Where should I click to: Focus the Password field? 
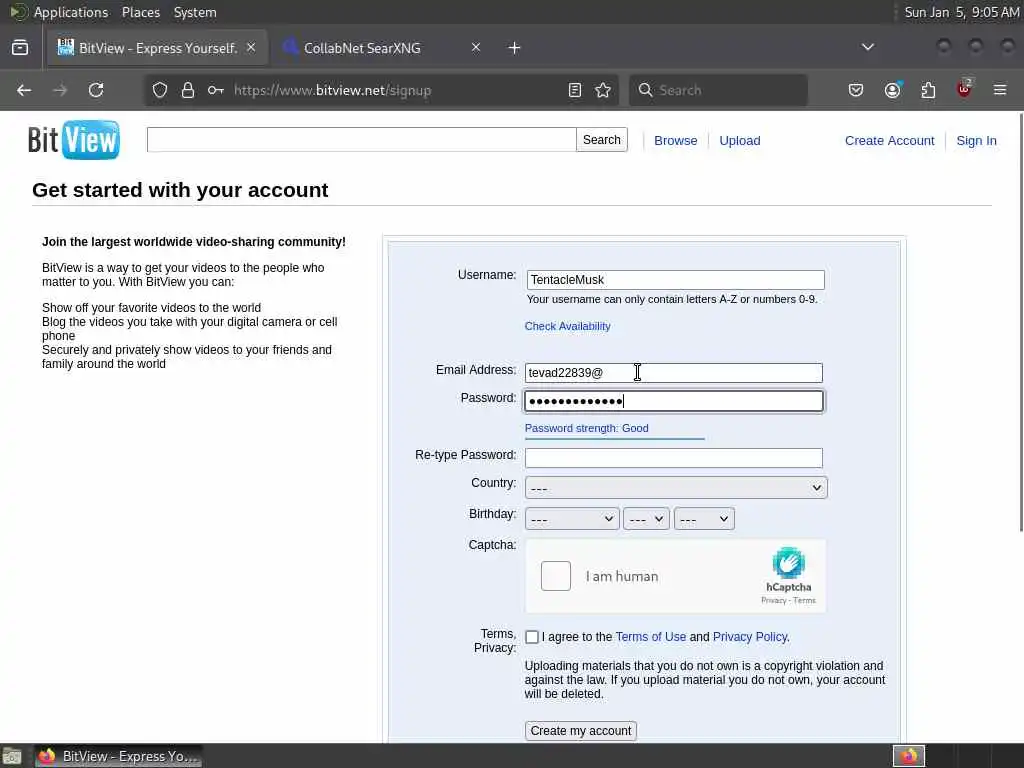coord(673,401)
